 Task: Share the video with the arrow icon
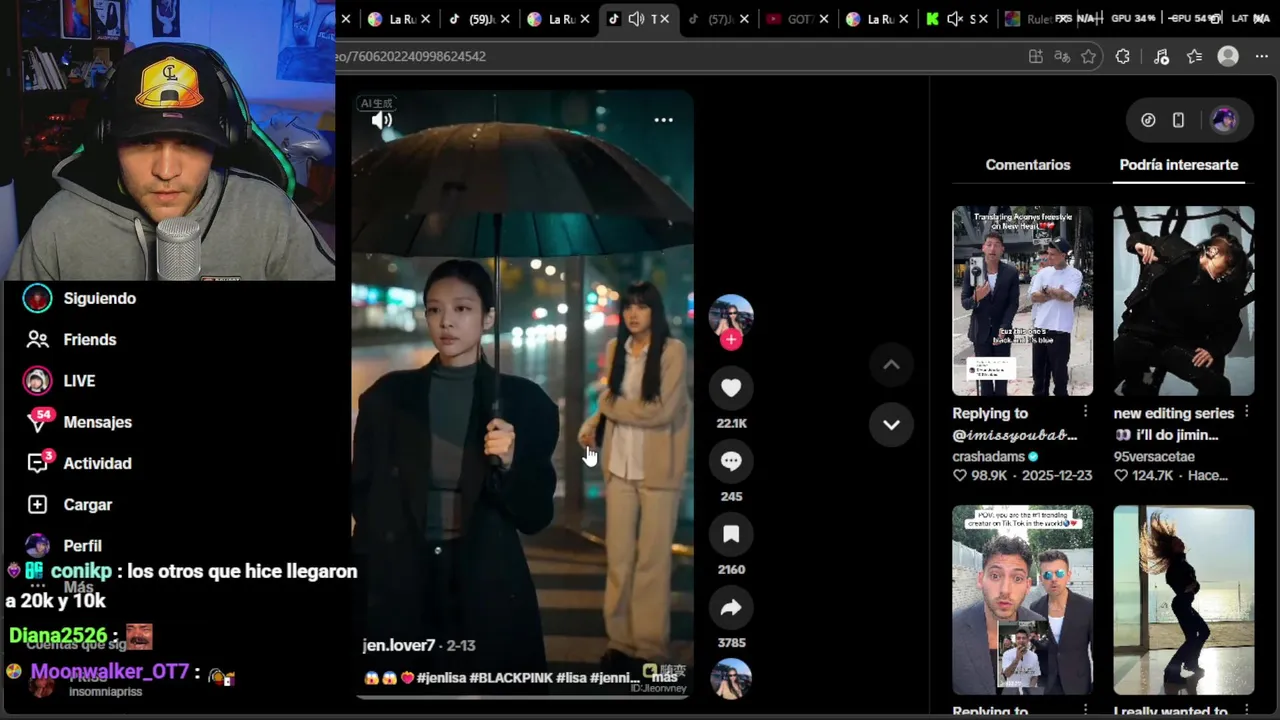pyautogui.click(x=731, y=607)
